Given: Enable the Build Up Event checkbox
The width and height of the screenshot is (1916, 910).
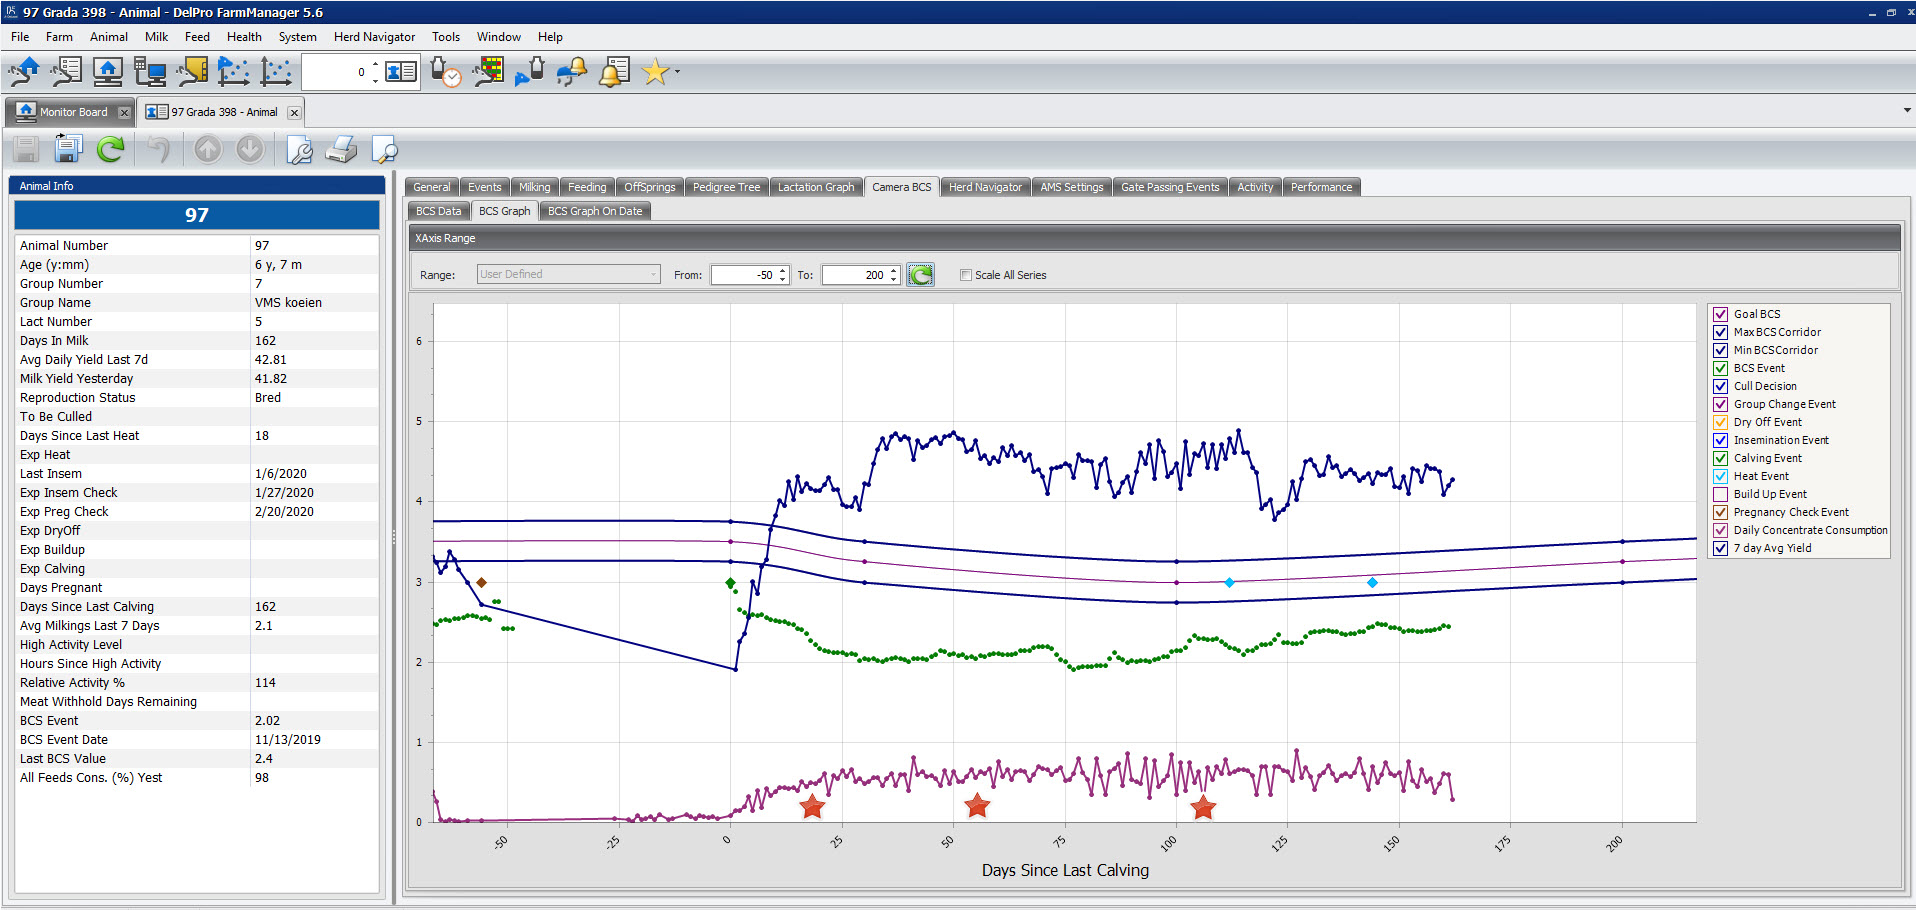Looking at the screenshot, I should click(1720, 494).
